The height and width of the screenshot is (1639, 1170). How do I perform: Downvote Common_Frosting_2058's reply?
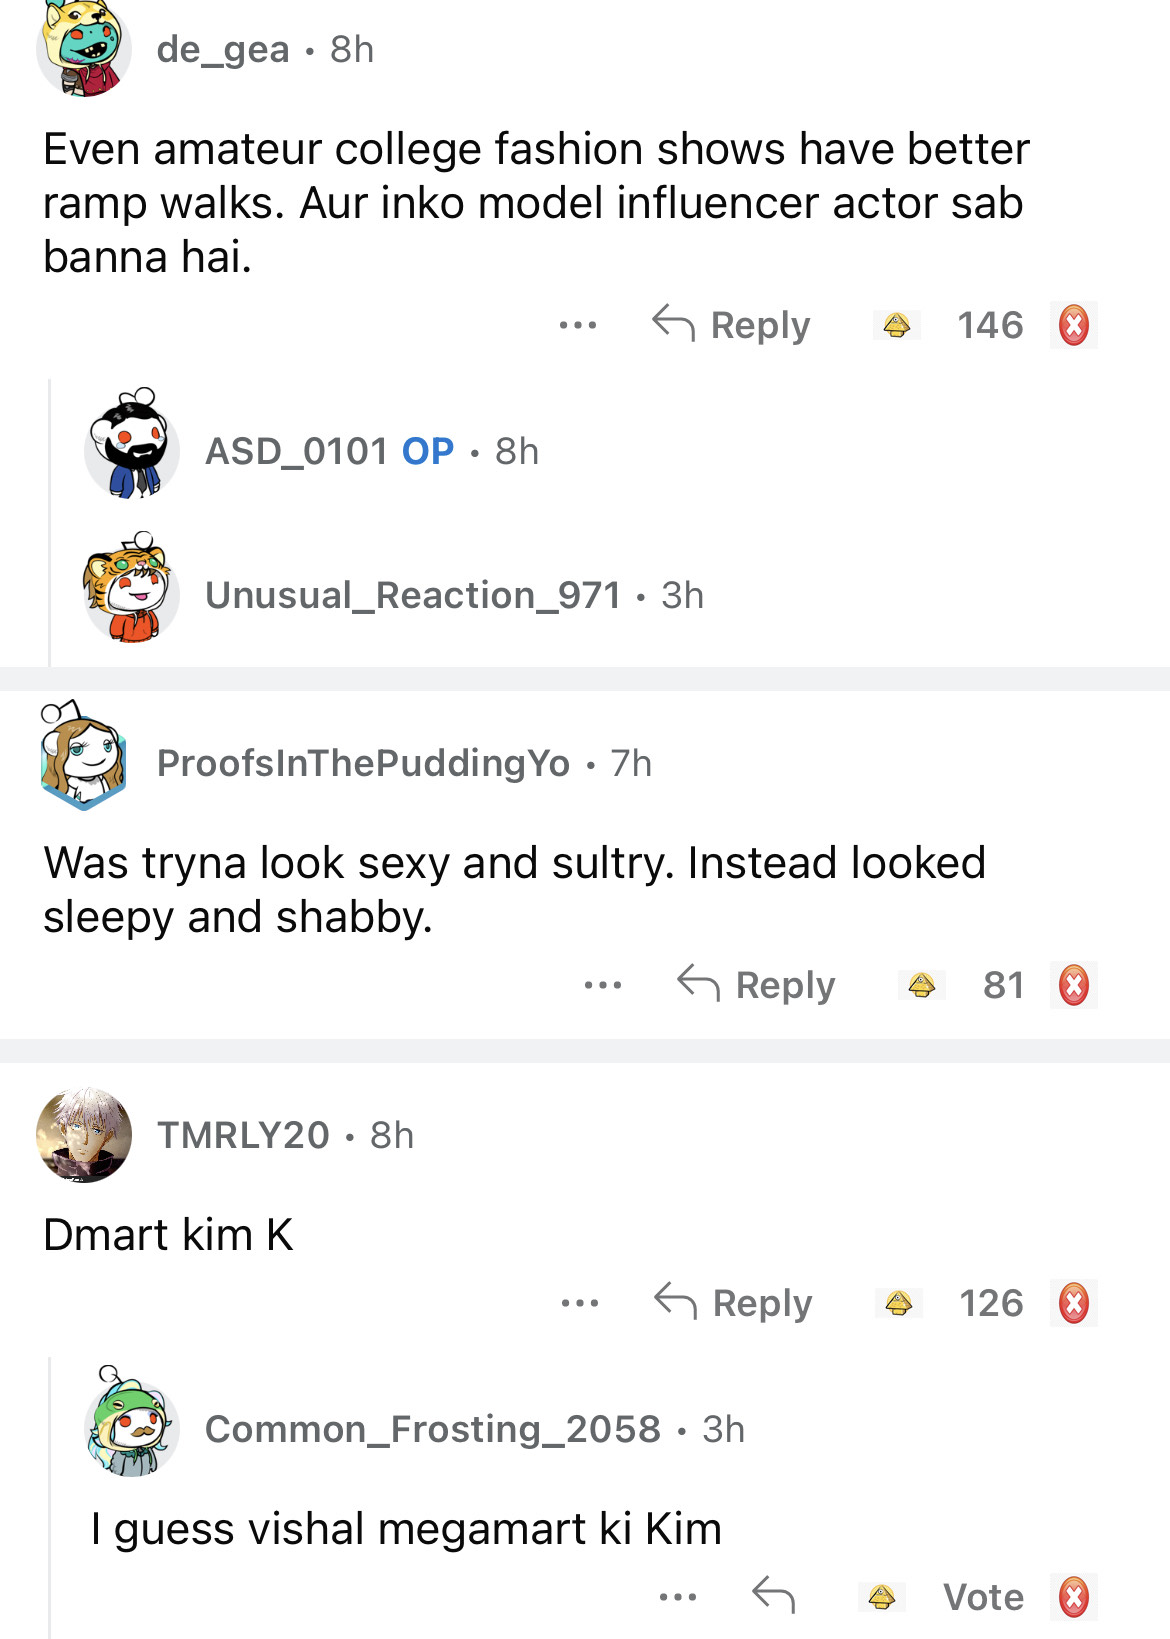coord(1073,1597)
